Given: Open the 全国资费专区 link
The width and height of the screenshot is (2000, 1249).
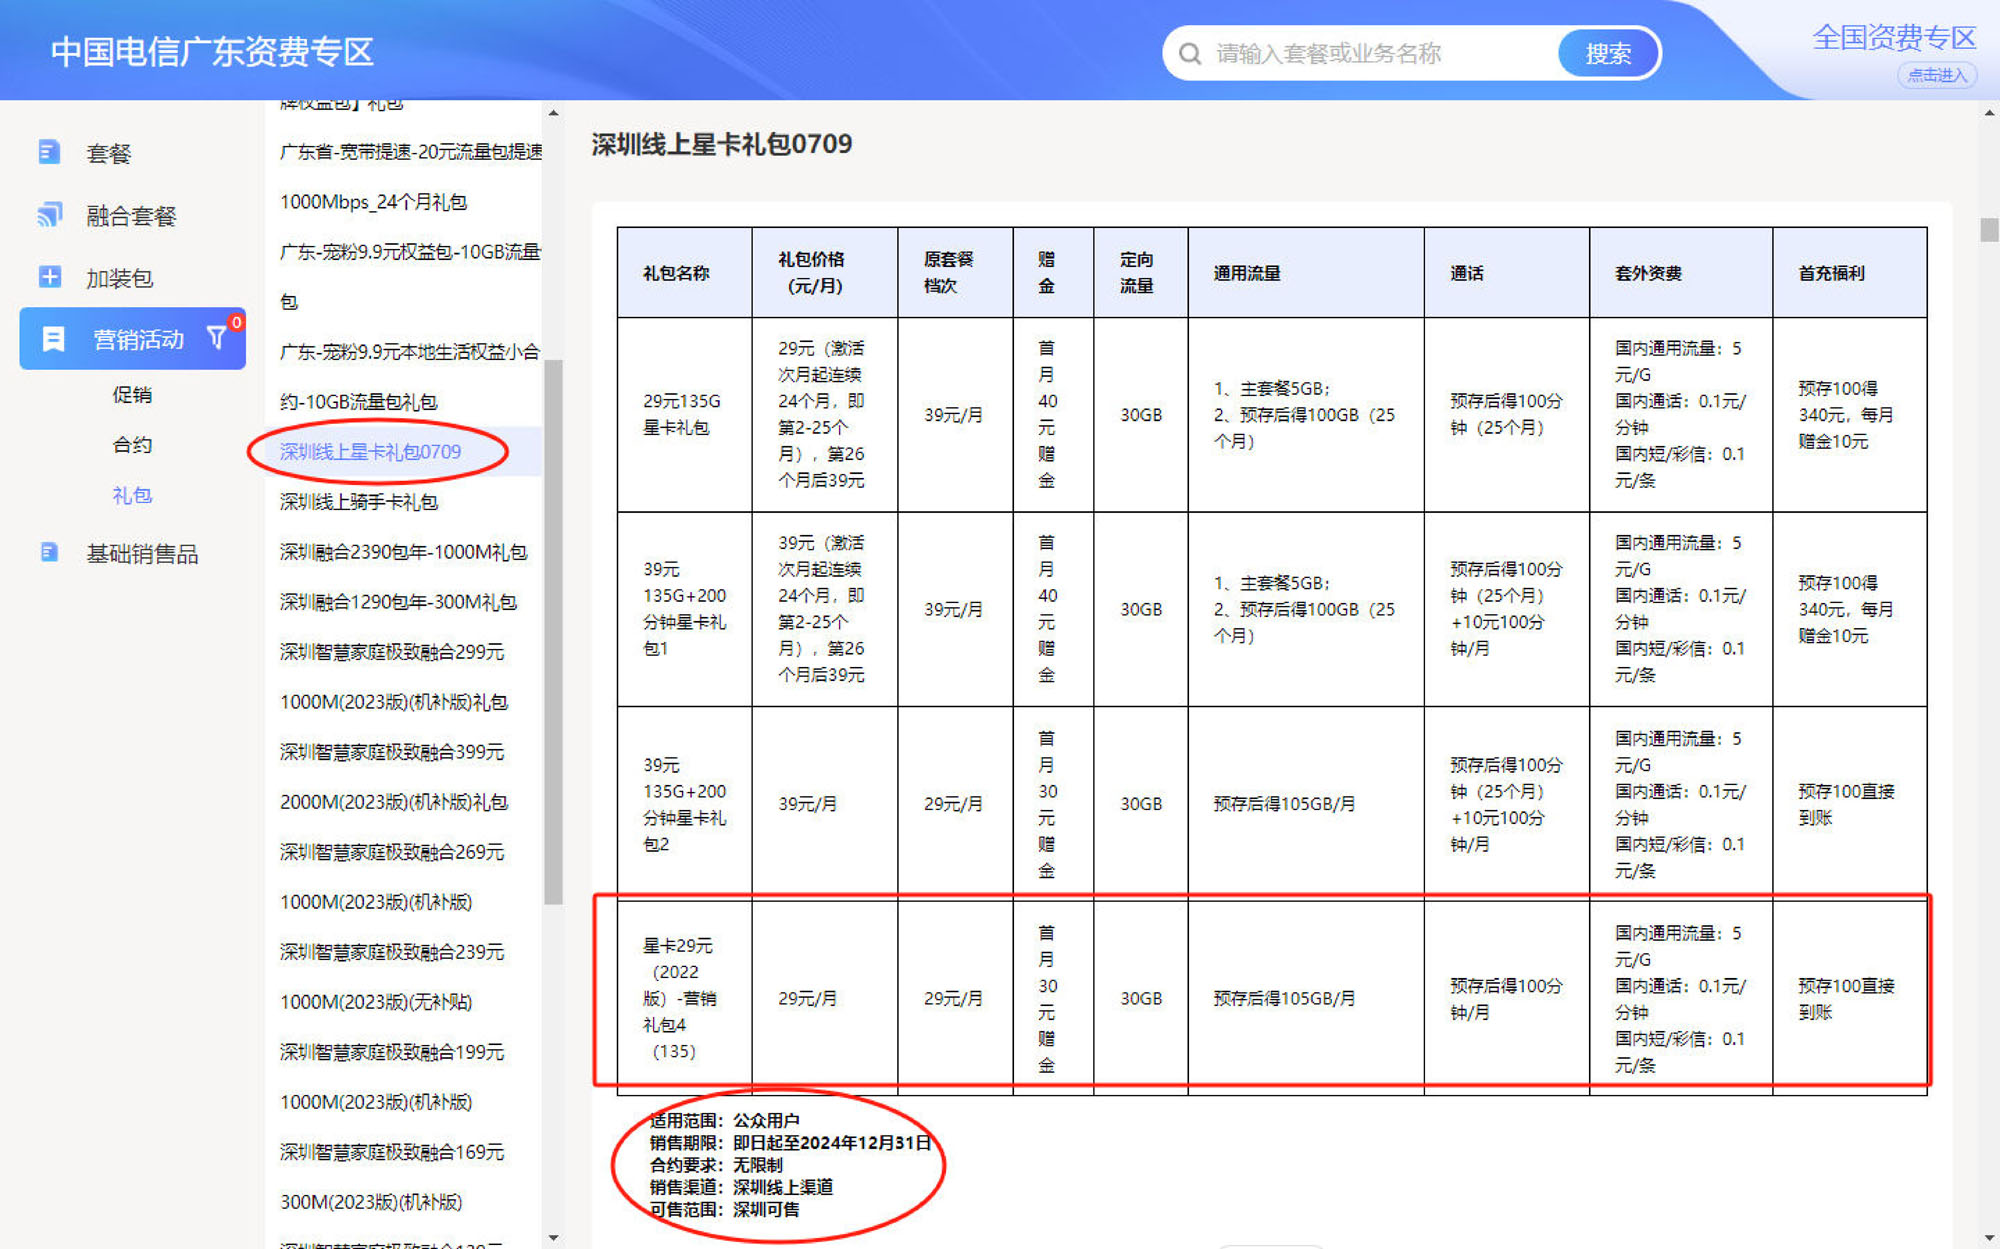Looking at the screenshot, I should 1894,38.
